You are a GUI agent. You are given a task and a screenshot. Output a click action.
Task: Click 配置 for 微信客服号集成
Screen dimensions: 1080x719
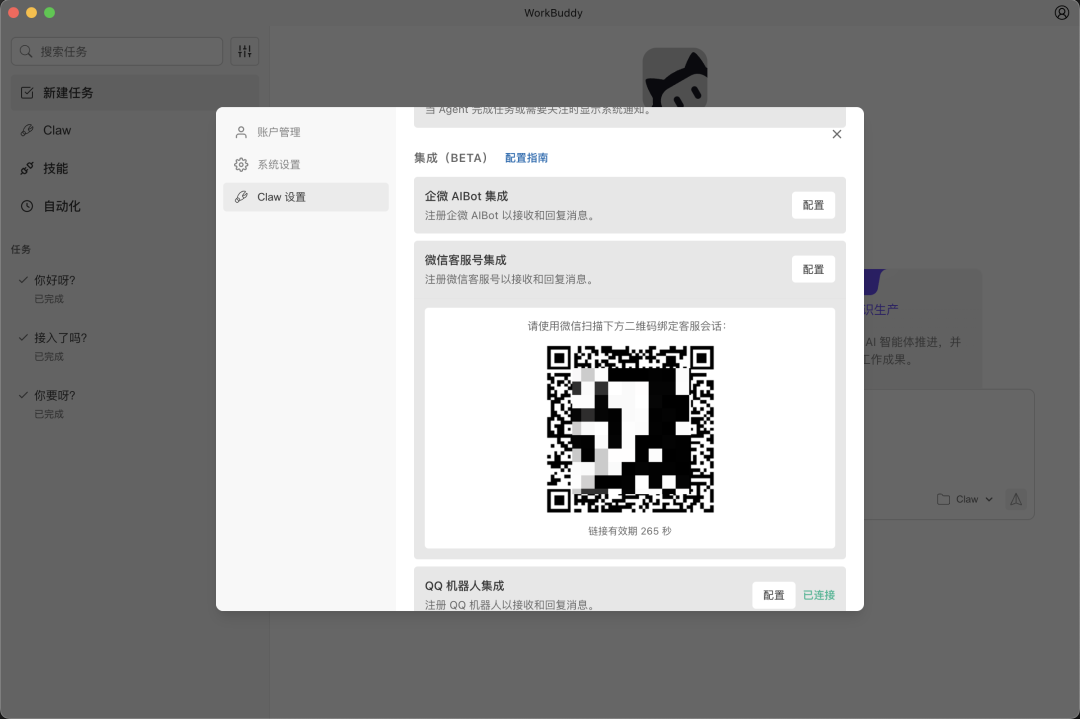pos(813,269)
